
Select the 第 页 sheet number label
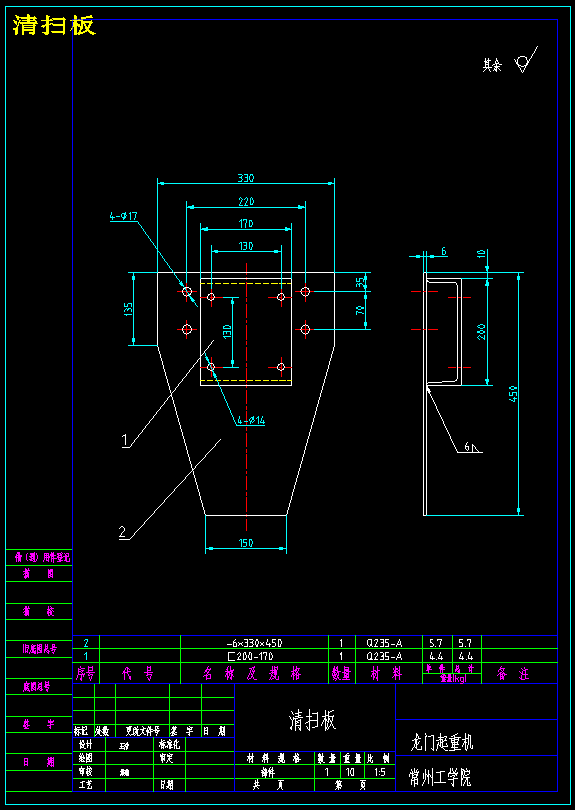[350, 785]
